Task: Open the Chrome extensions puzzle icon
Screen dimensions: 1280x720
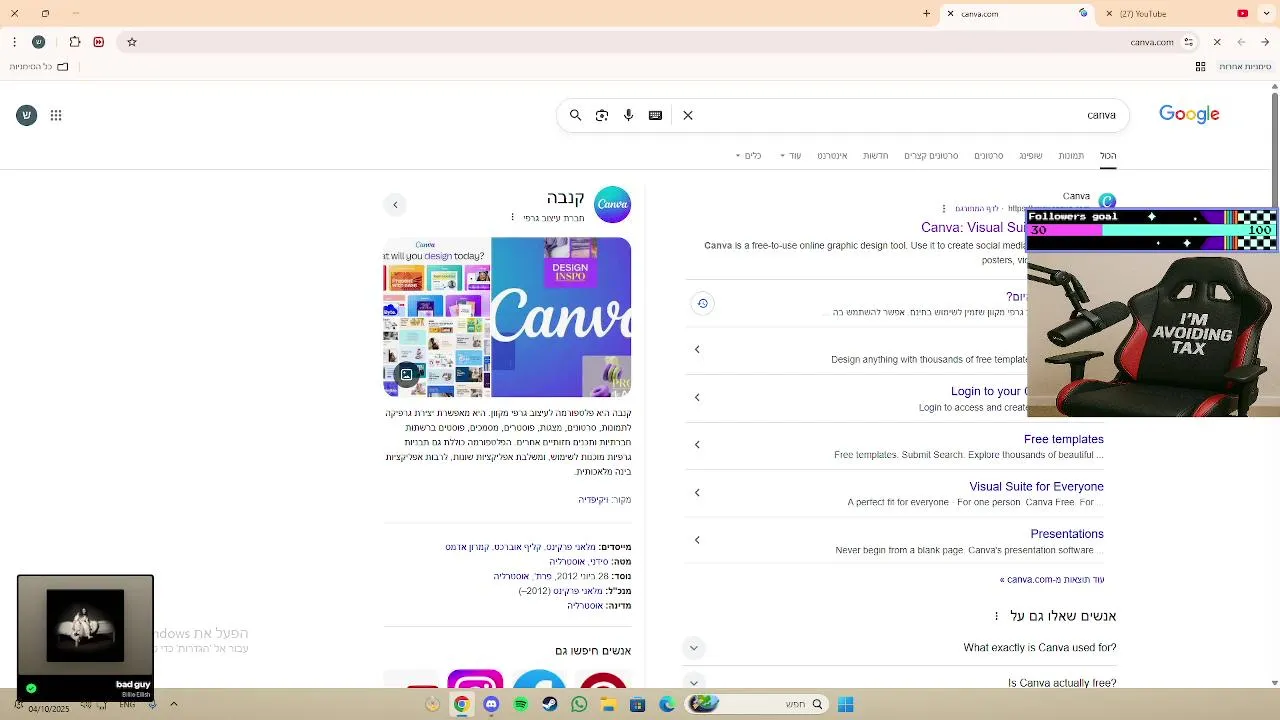Action: click(x=75, y=42)
